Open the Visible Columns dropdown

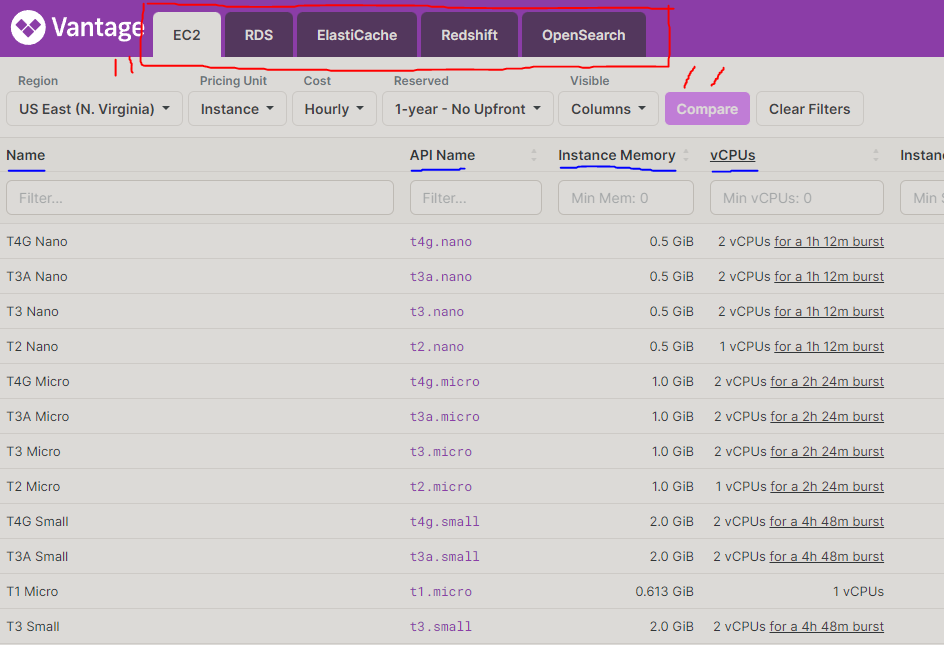point(608,109)
